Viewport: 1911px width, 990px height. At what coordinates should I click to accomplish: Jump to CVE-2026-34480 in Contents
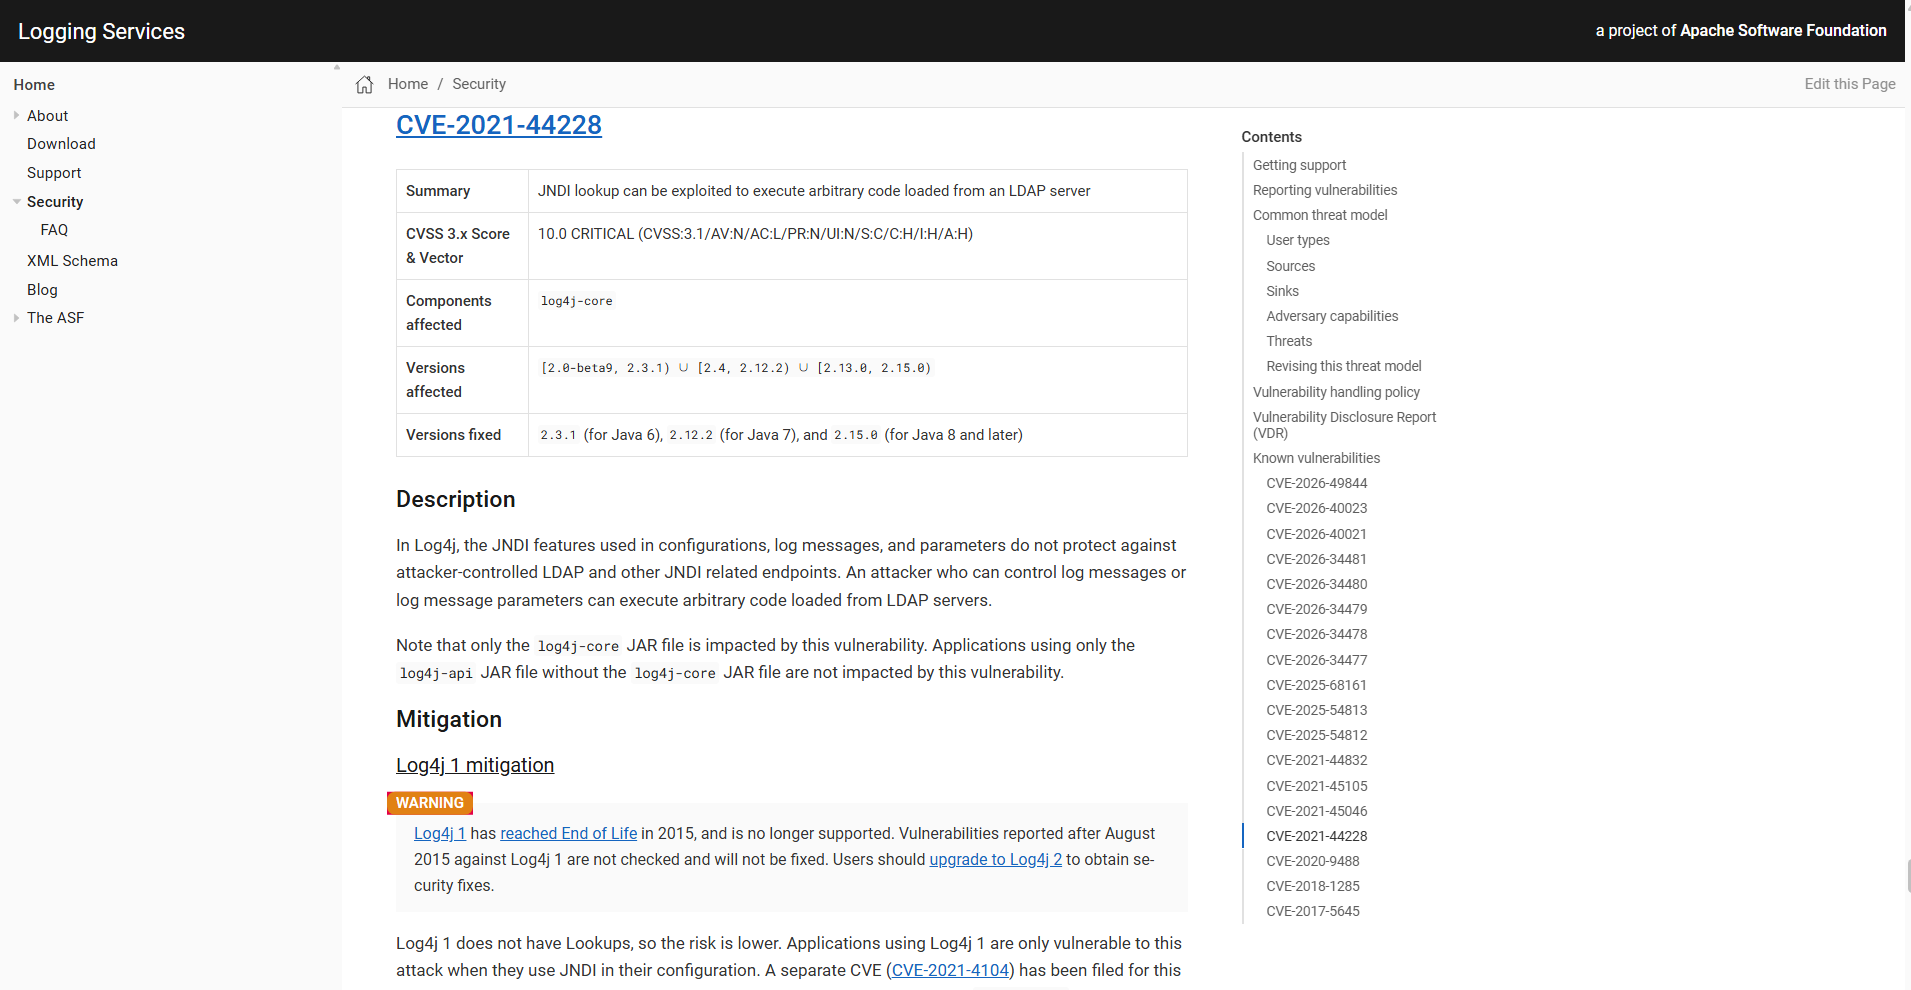(1317, 584)
